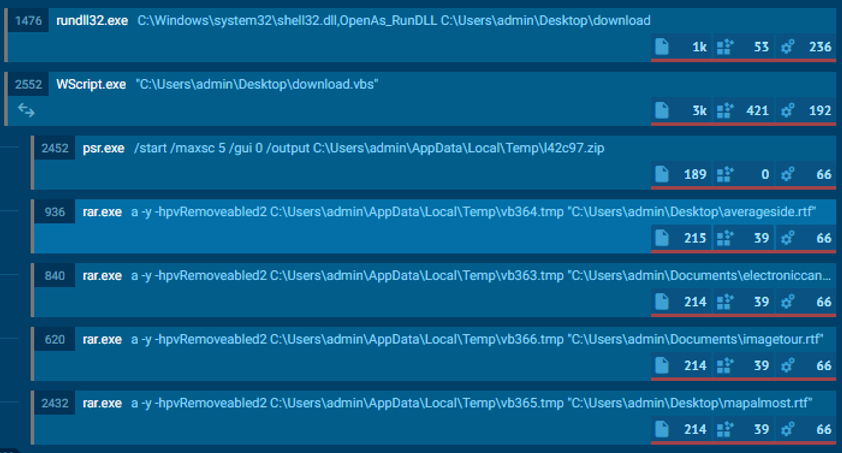
Task: Click the file icon in the rar.exe 936 row
Action: tap(662, 238)
